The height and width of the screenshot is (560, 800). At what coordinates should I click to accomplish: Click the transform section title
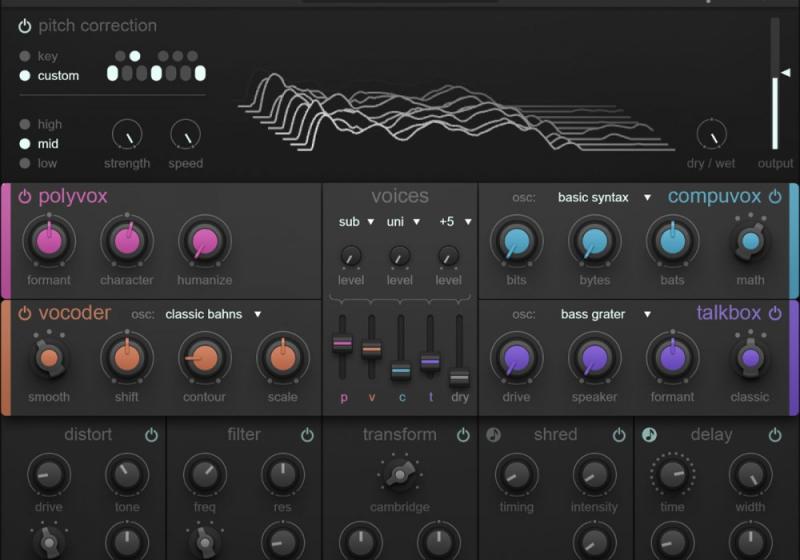coord(399,435)
